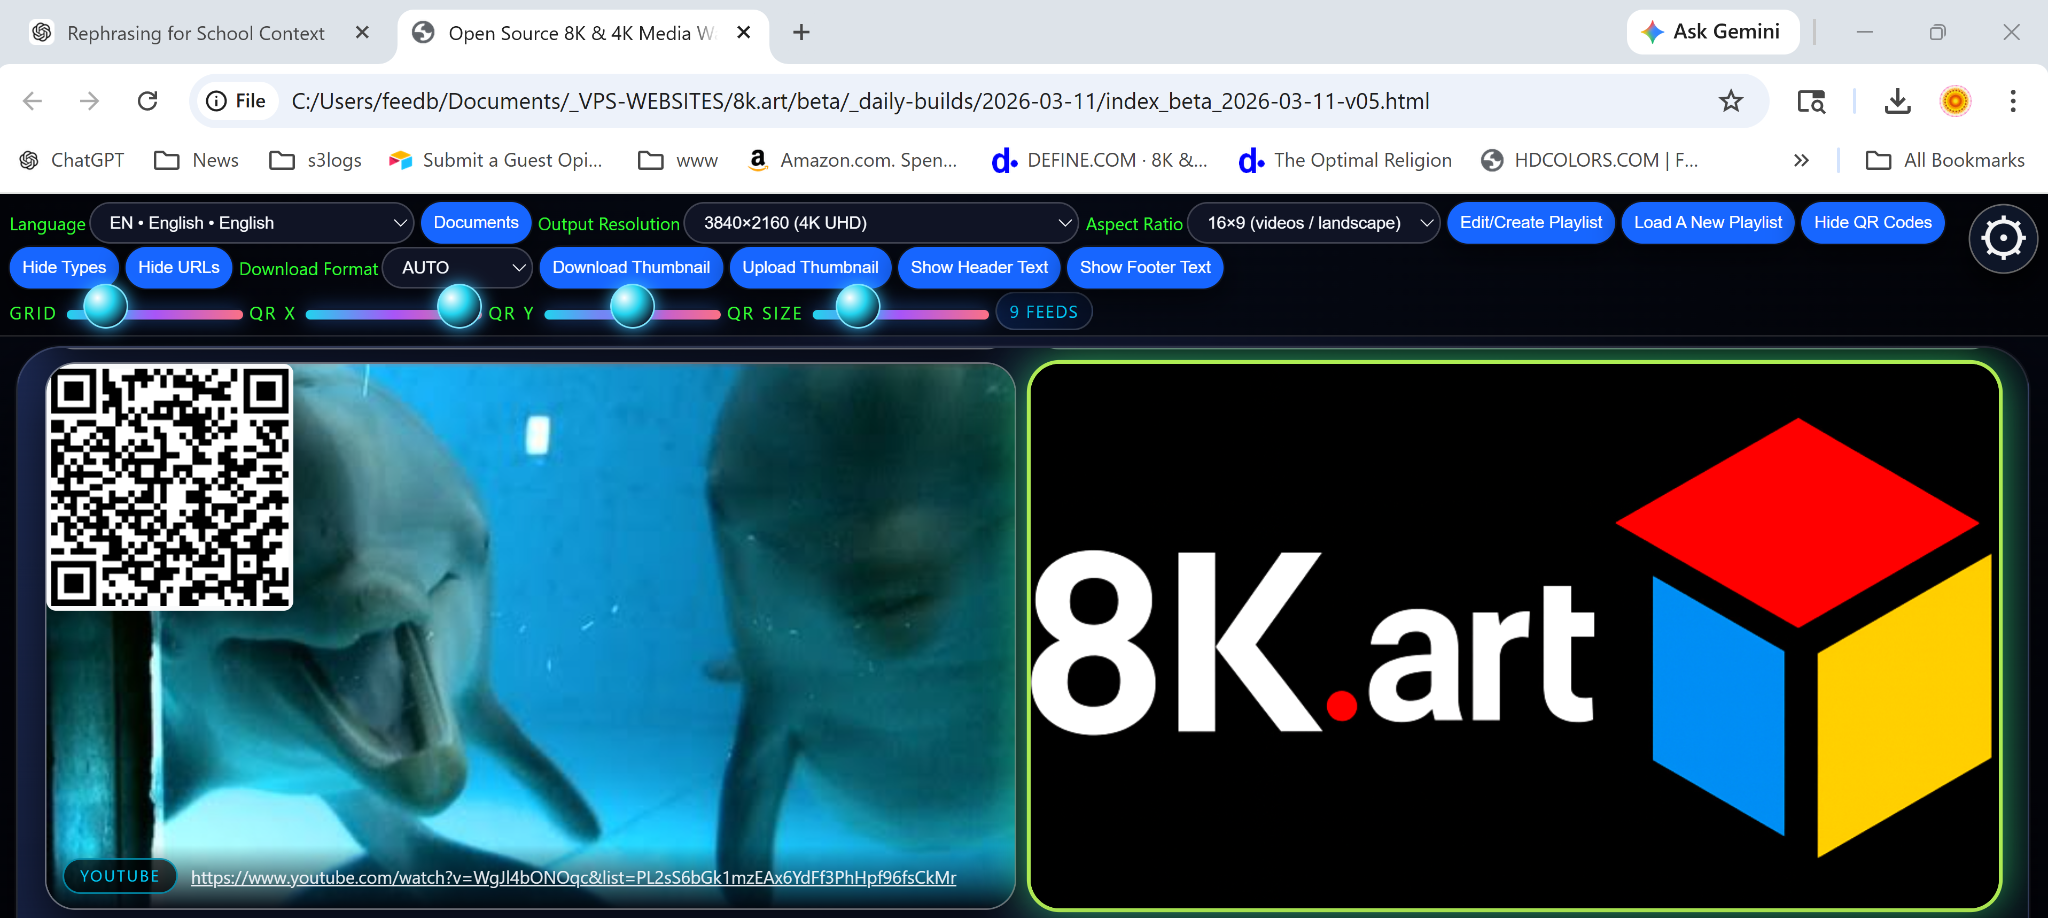Open the profile avatar icon
This screenshot has width=2048, height=918.
pyautogui.click(x=1955, y=101)
